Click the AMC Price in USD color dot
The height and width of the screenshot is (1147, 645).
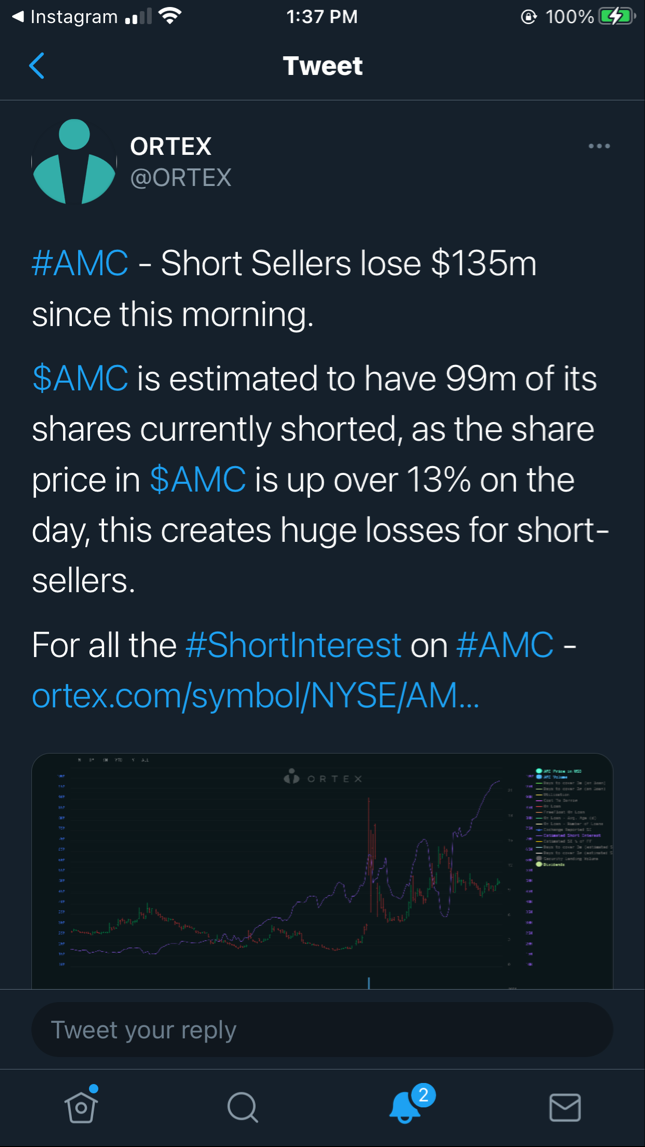539,772
